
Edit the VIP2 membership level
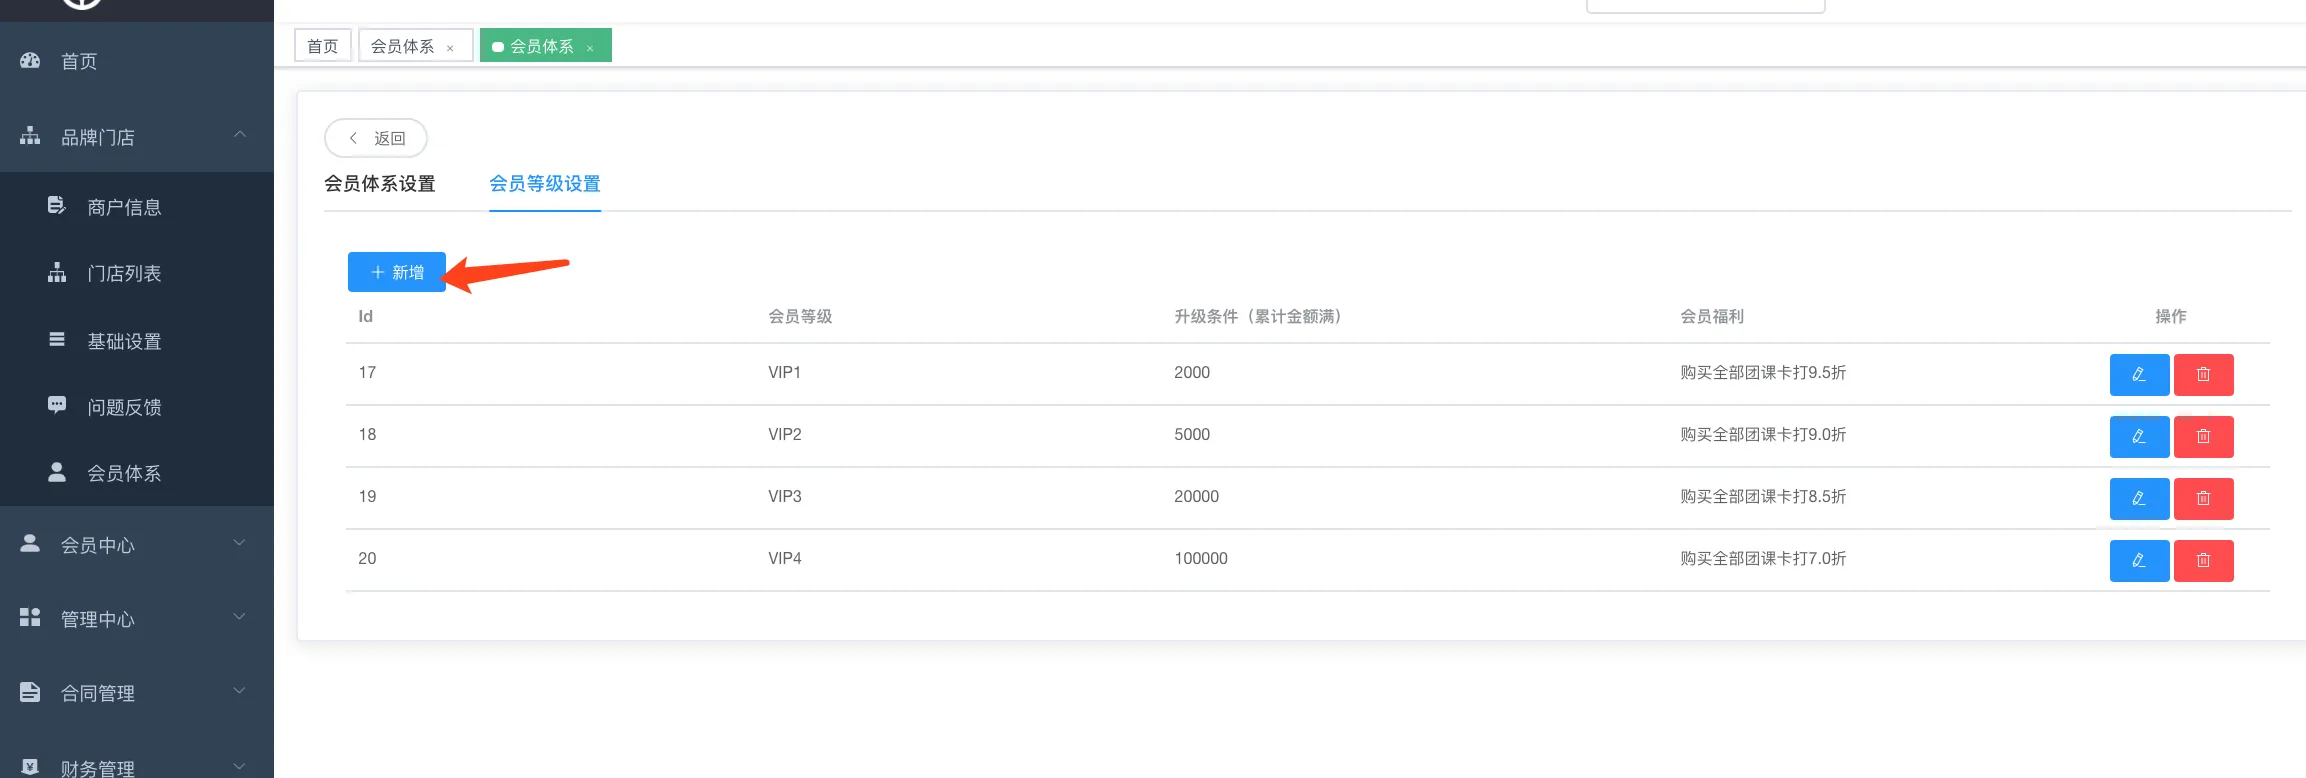coord(2138,437)
